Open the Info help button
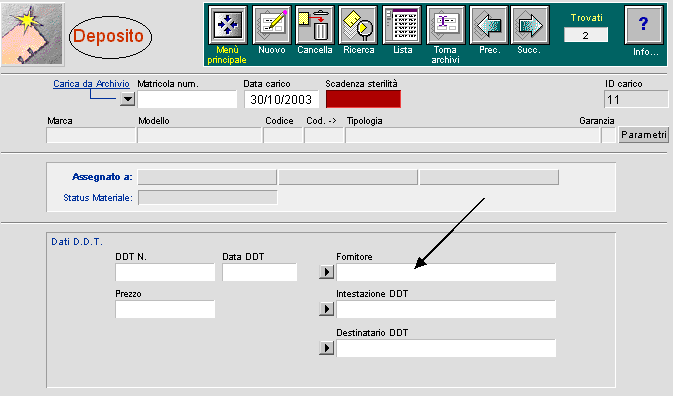Viewport: 673px width, 396px height. tap(643, 25)
